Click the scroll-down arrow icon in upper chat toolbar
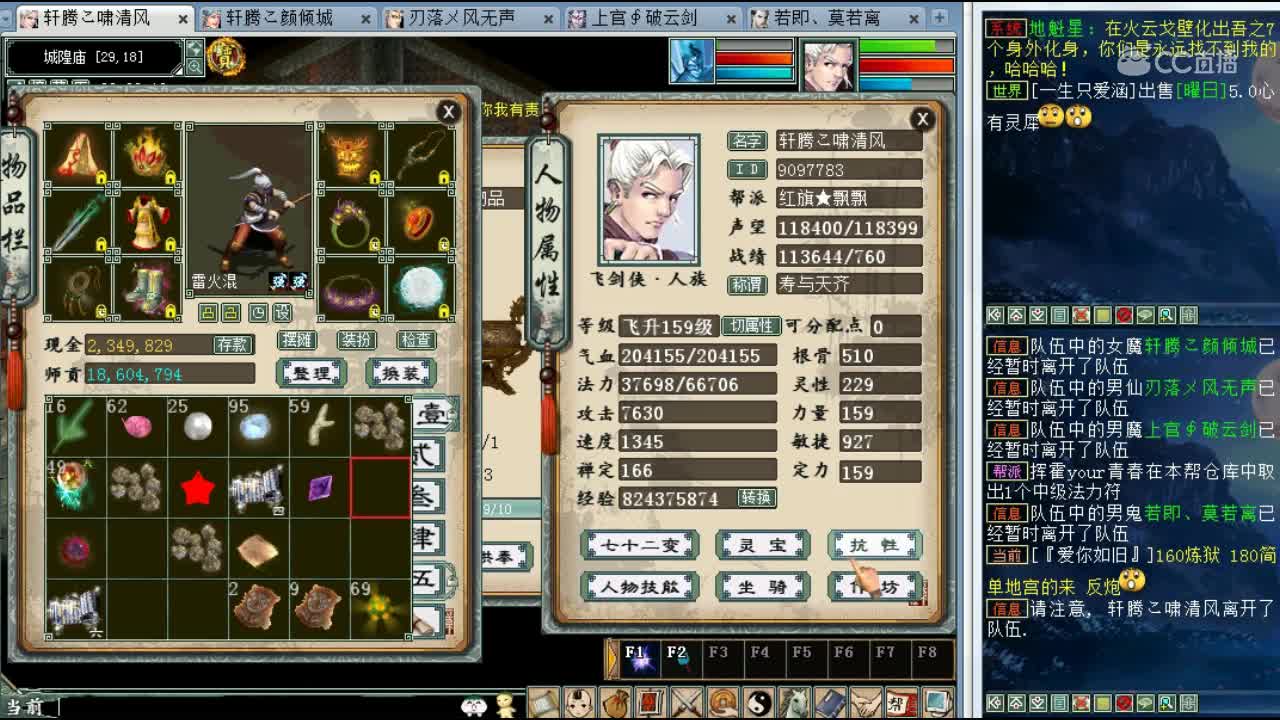This screenshot has width=1280, height=720. click(1038, 315)
